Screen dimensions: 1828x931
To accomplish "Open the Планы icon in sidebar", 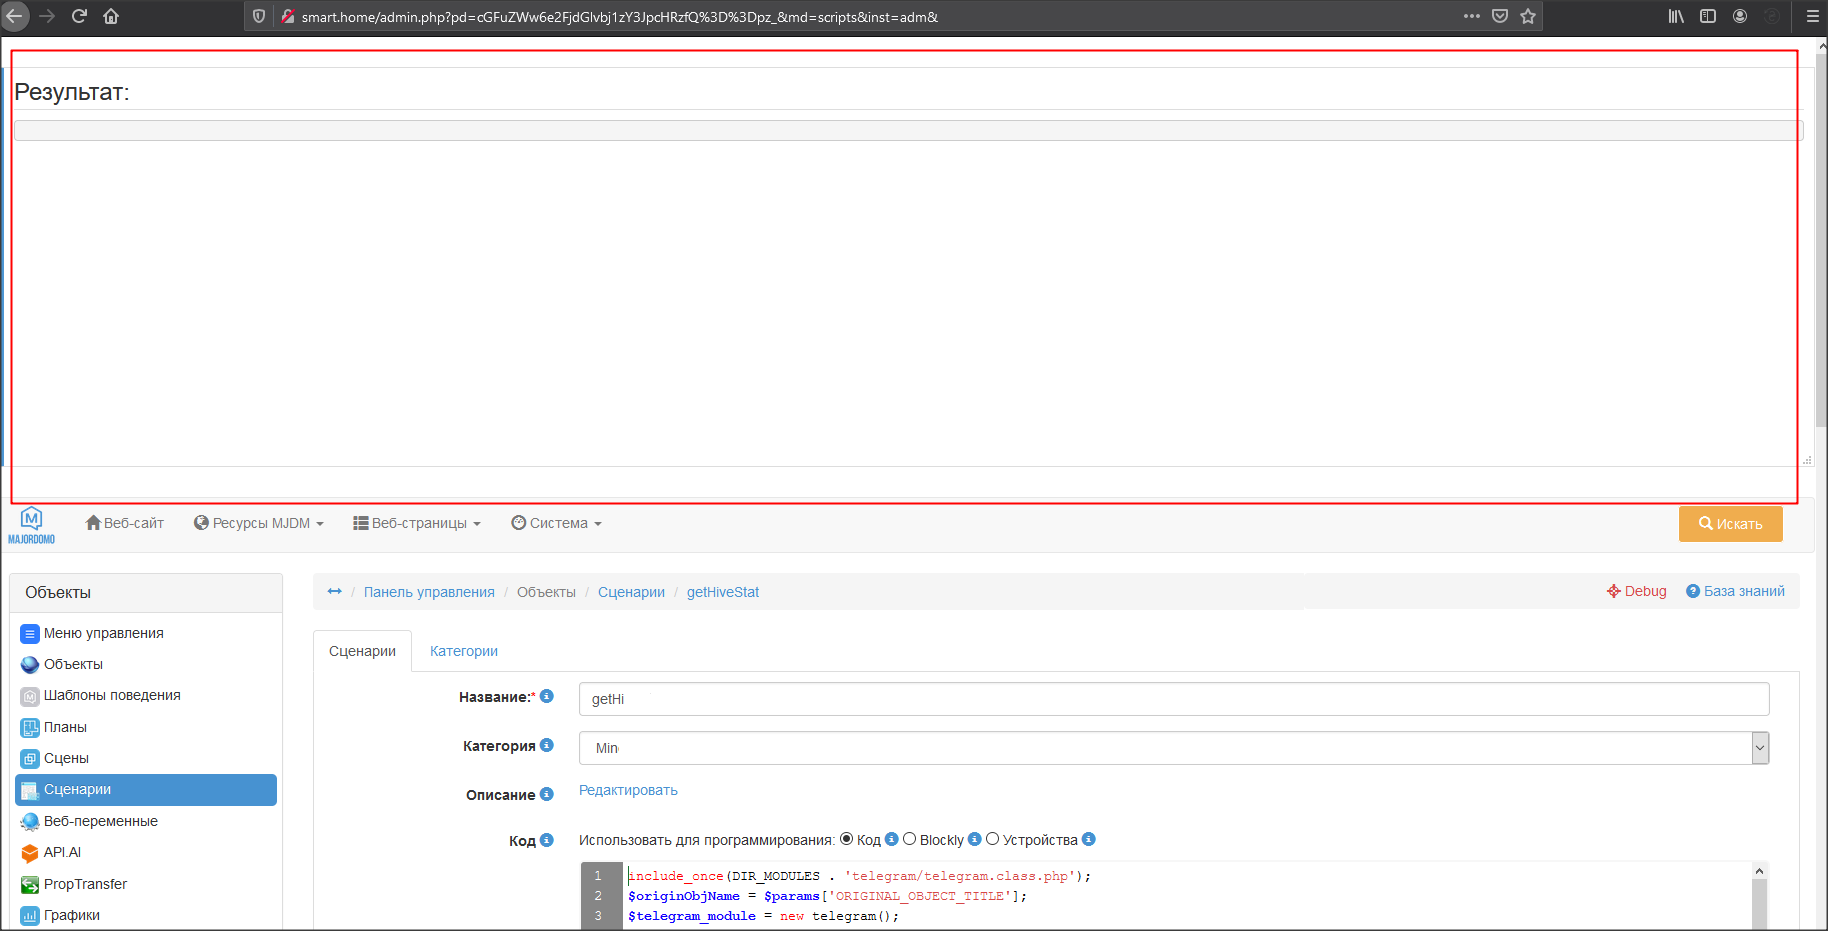I will point(30,728).
